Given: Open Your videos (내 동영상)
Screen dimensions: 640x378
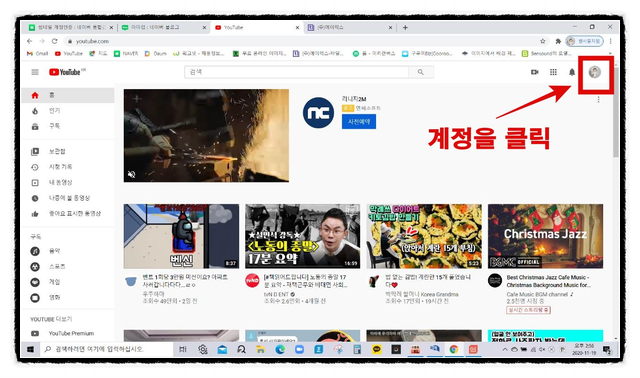Looking at the screenshot, I should pyautogui.click(x=68, y=182).
